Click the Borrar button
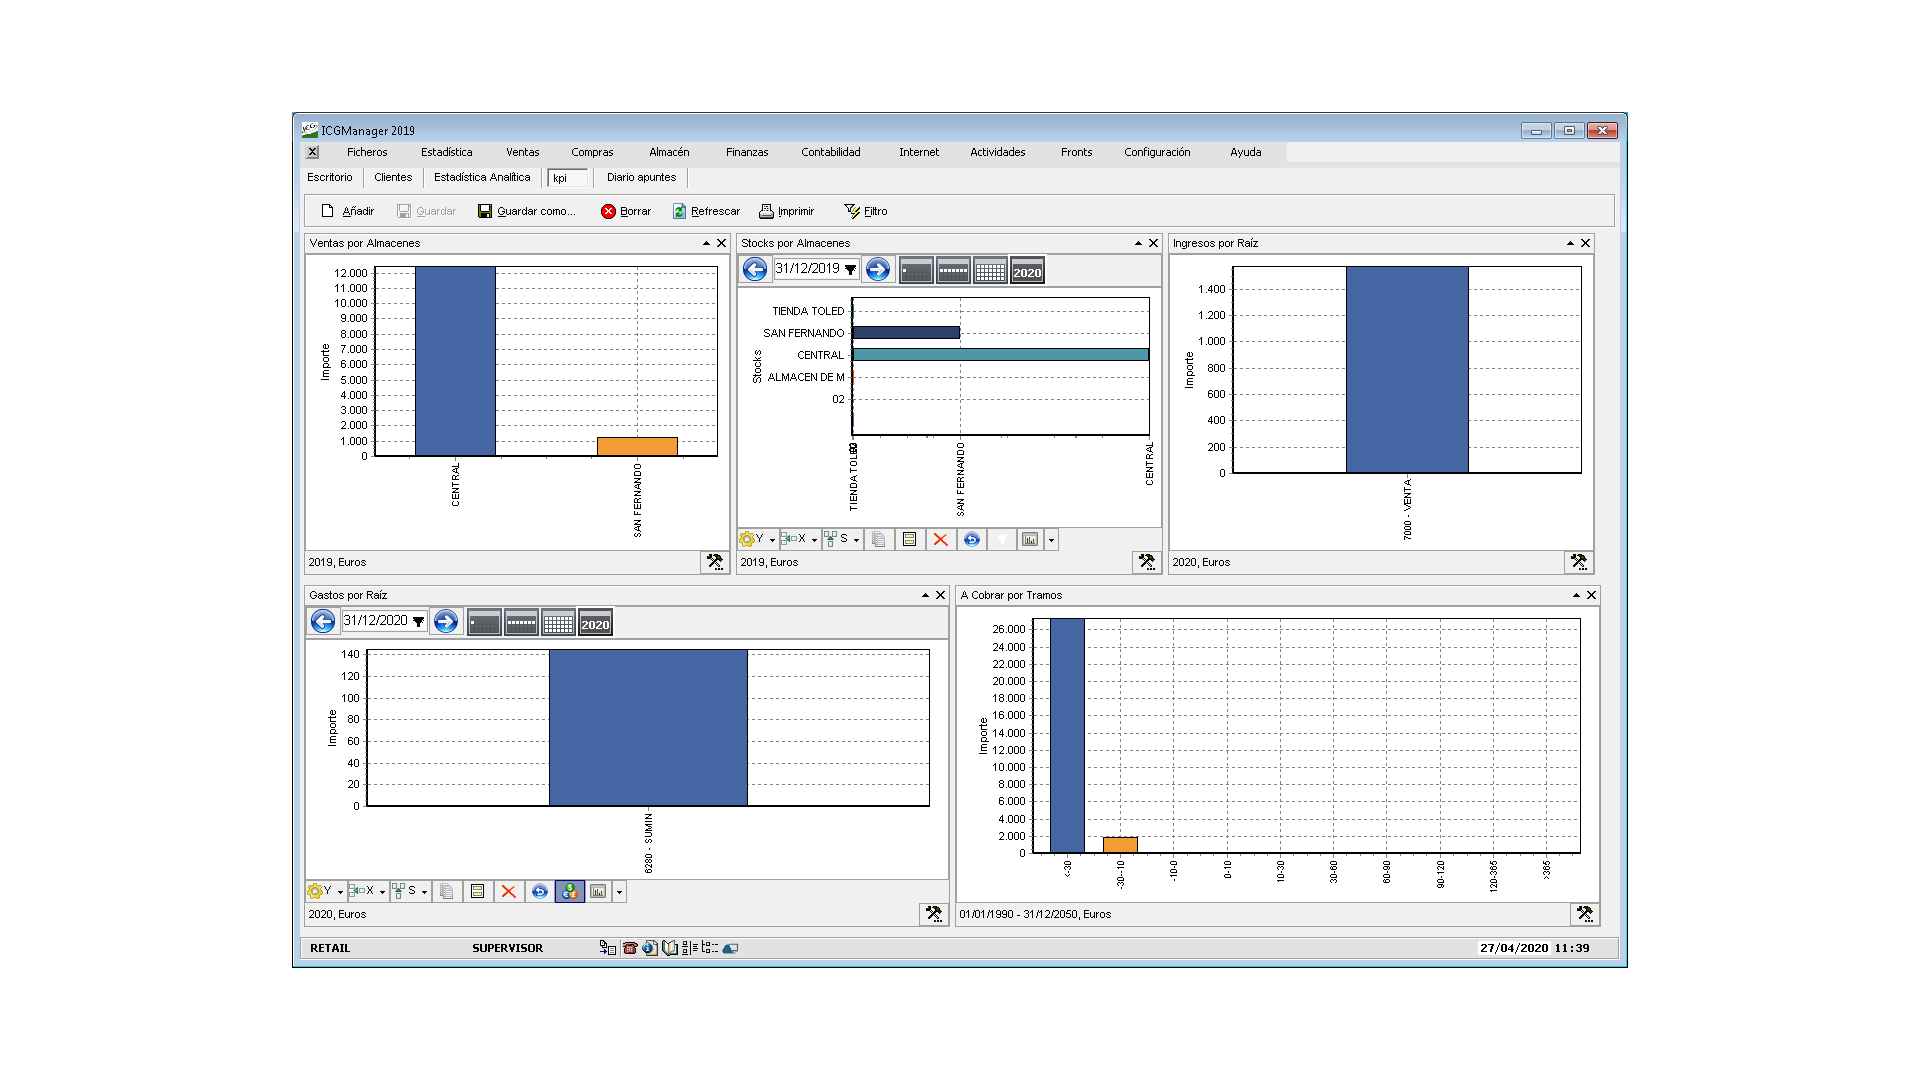 (626, 211)
